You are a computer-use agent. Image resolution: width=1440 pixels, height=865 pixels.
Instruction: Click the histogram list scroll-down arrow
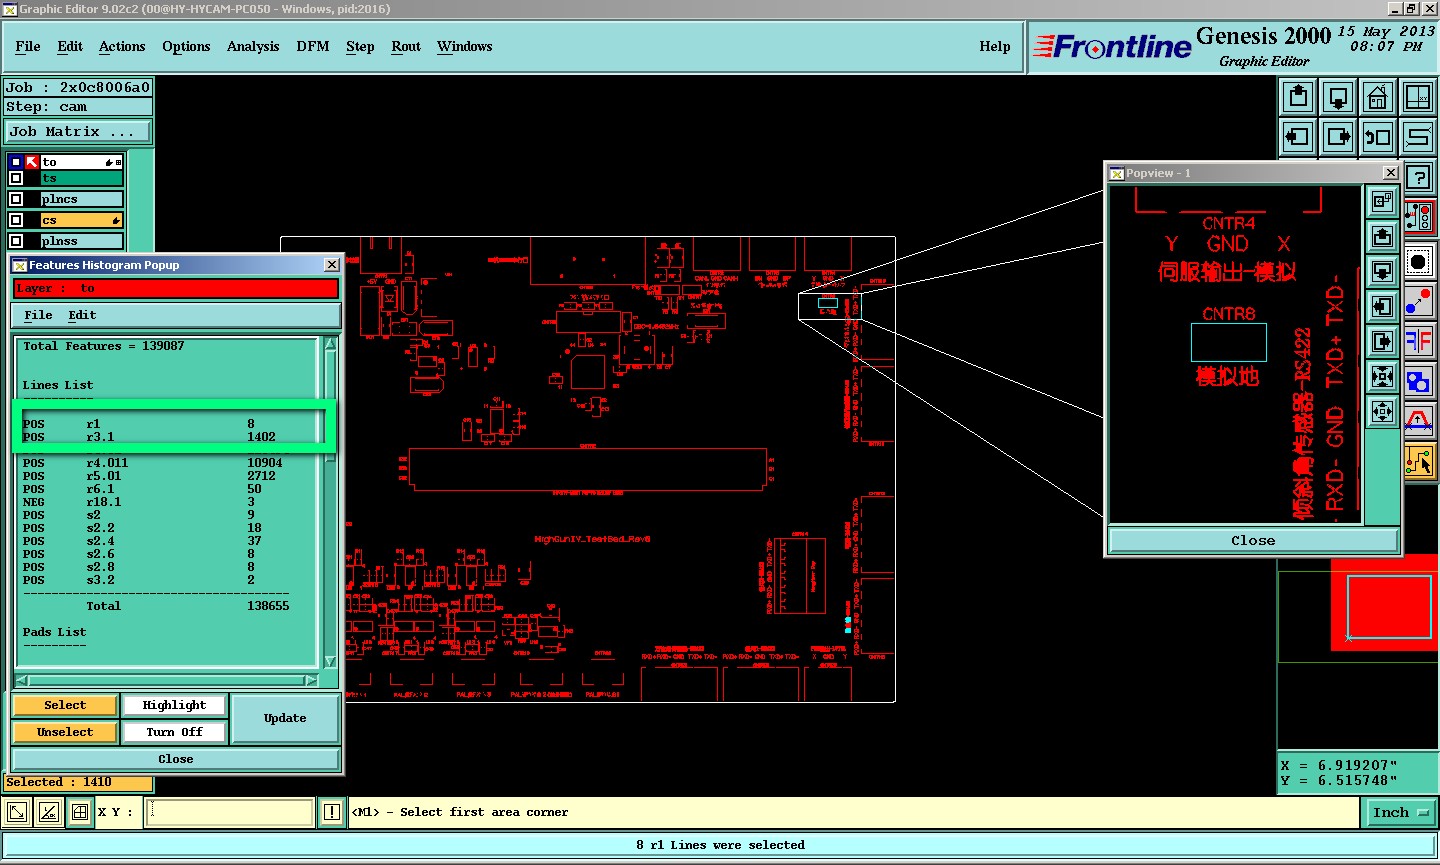(x=331, y=661)
